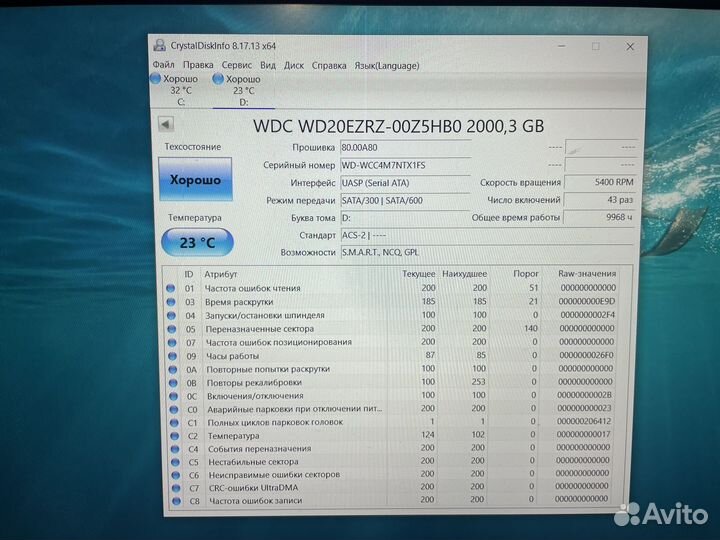Select the C: disk tab at 32 °C
This screenshot has height=540, width=720.
click(x=180, y=90)
